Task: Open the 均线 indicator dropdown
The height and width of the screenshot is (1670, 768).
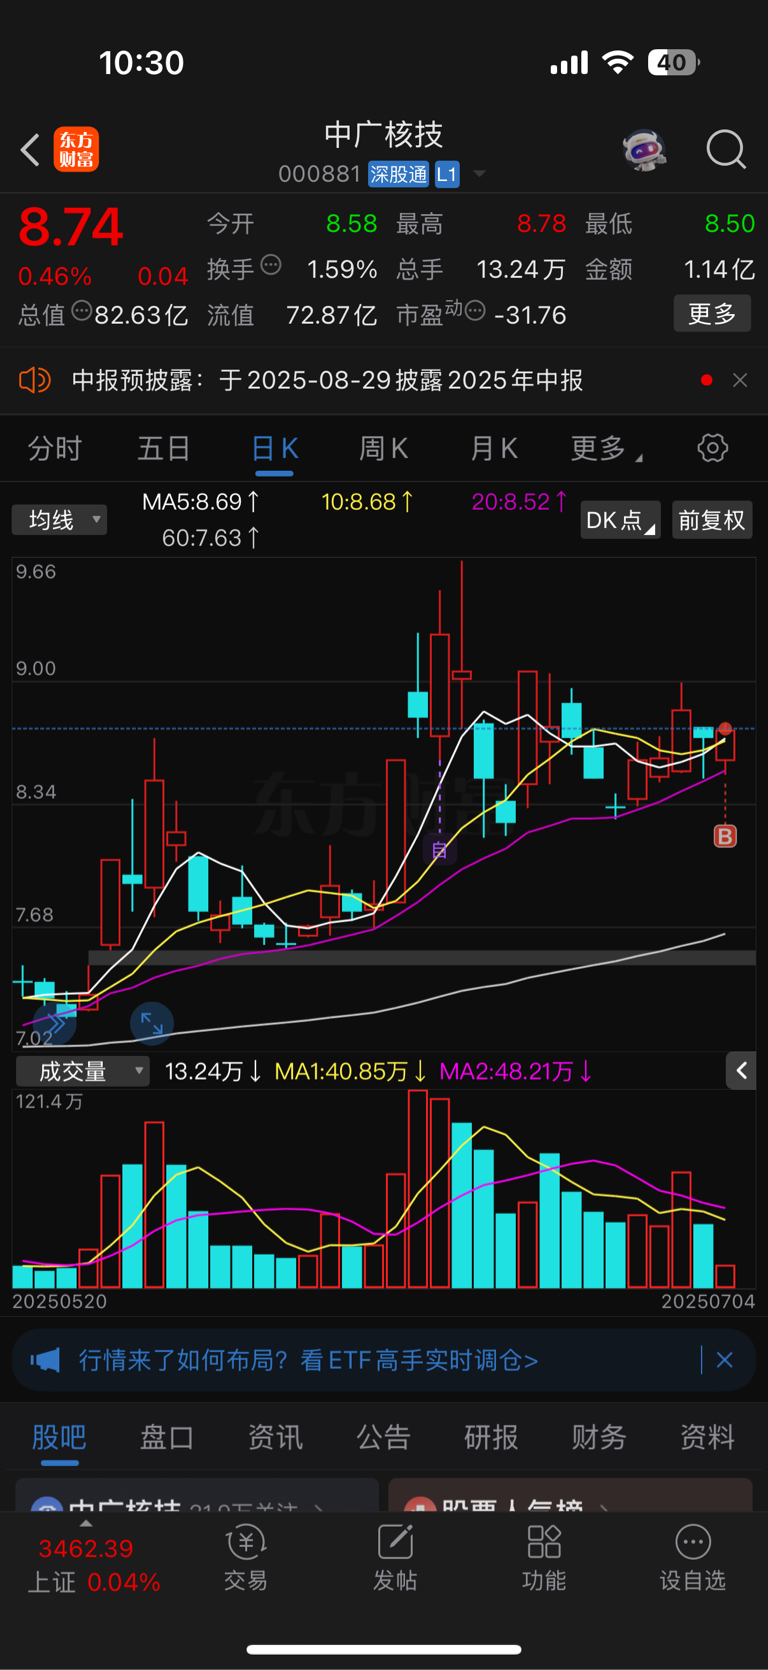Action: (59, 520)
